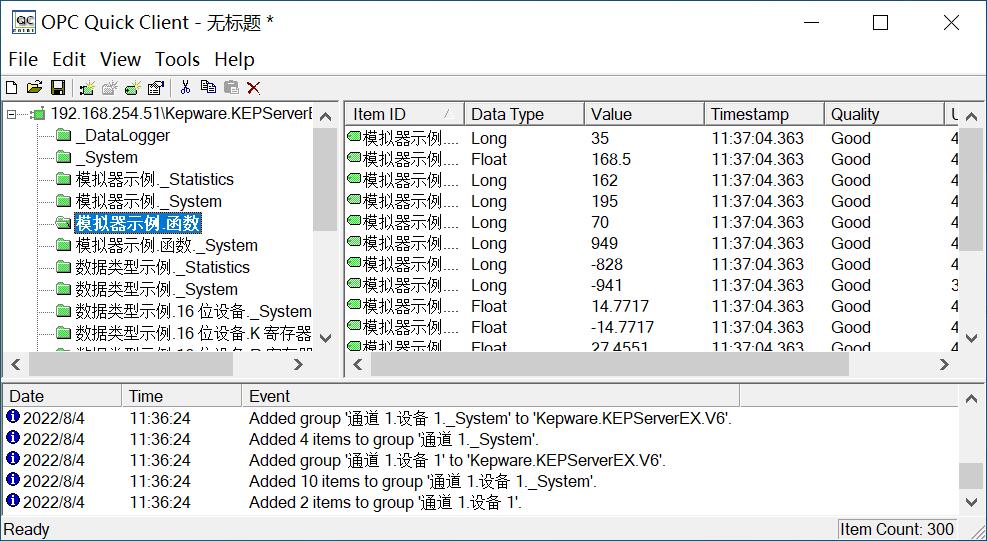
Task: Click the Item Count: 300 status field
Action: [897, 529]
